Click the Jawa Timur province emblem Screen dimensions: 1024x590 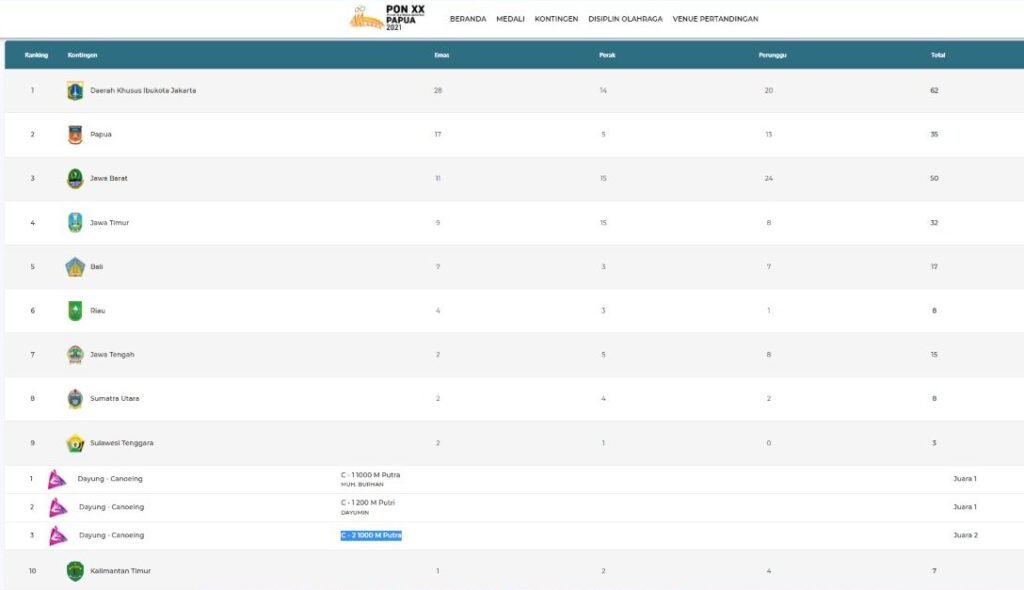tap(75, 223)
